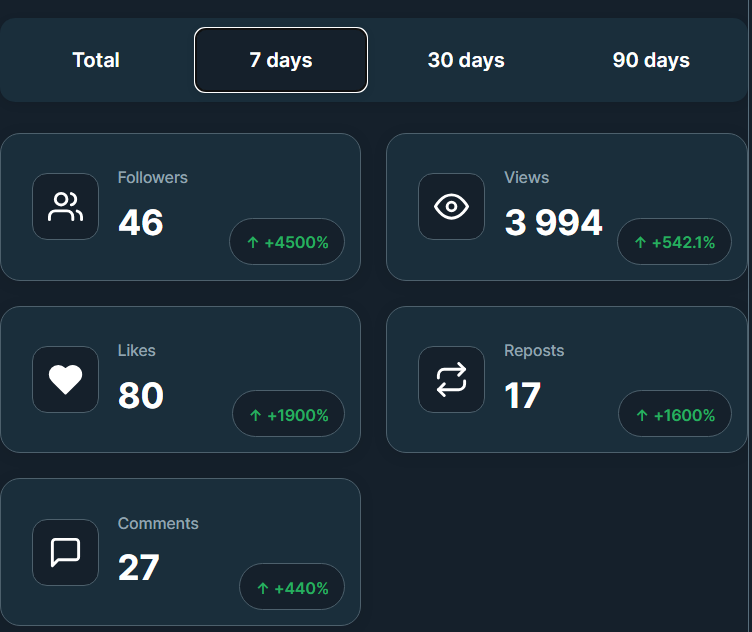Screen dimensions: 752x632
Task: Click the Reposts arrows icon
Action: coord(451,380)
